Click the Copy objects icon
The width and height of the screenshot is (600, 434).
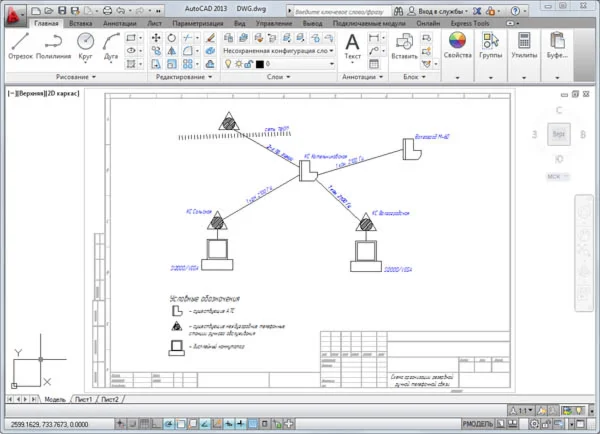pos(156,51)
